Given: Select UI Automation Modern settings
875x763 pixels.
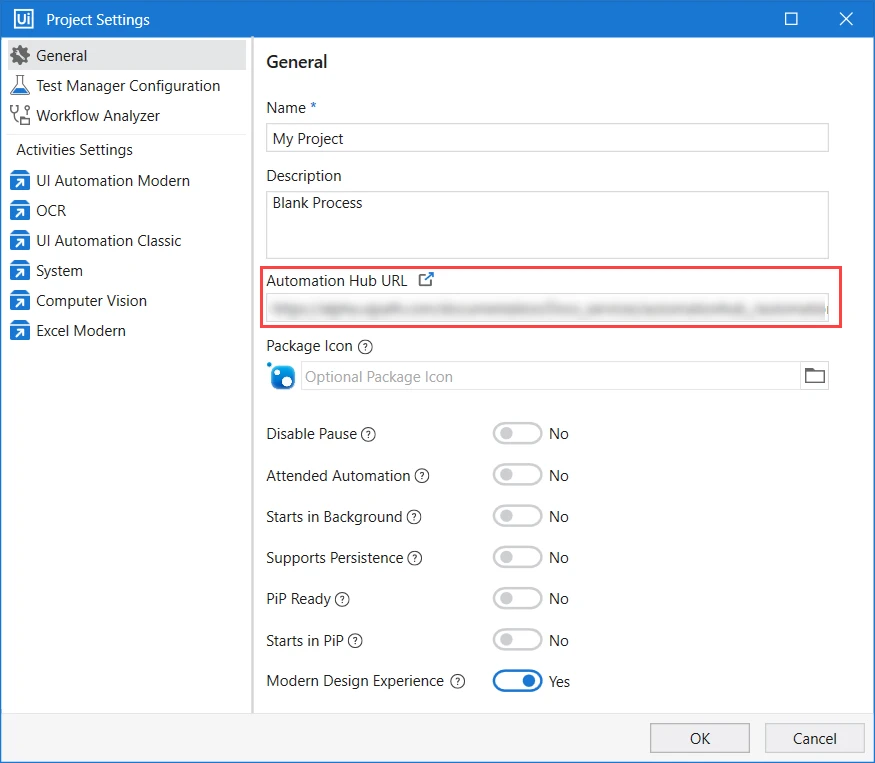Looking at the screenshot, I should [x=127, y=181].
